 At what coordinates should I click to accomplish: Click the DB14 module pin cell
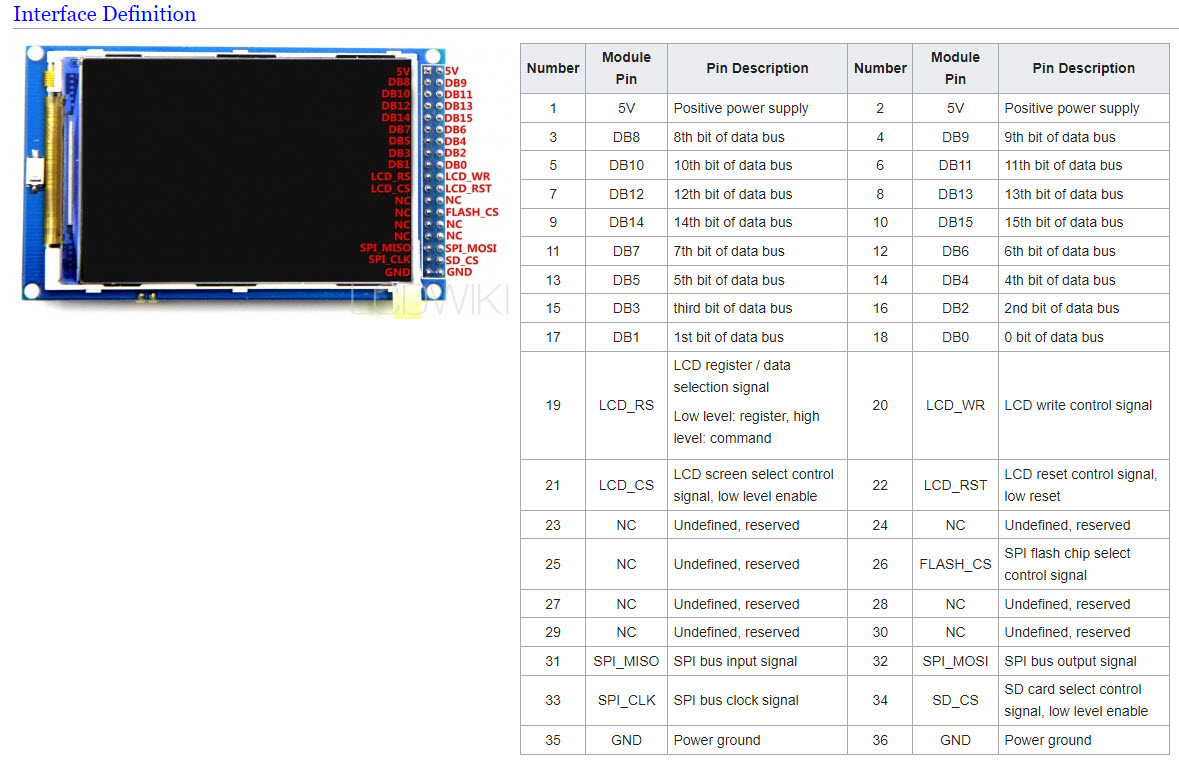(x=626, y=223)
